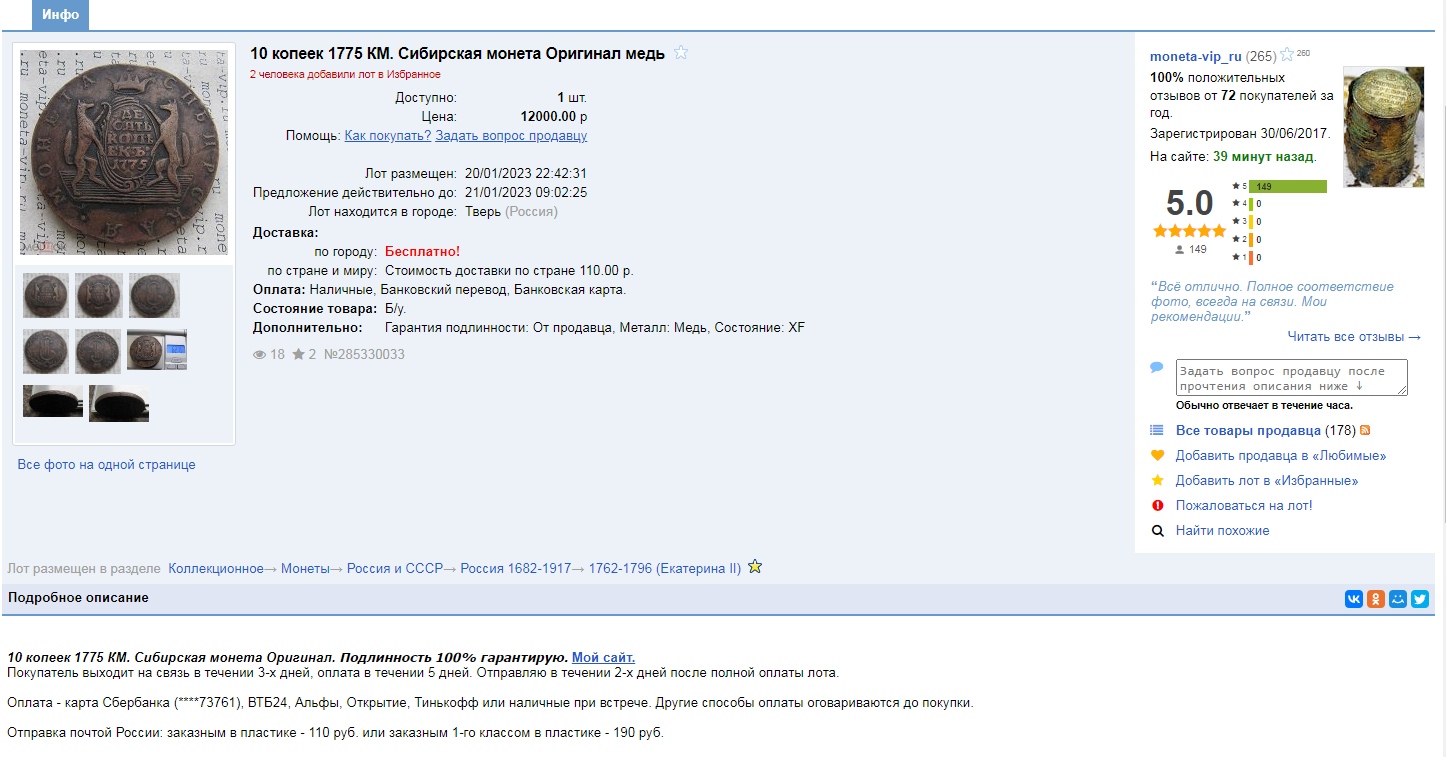The width and height of the screenshot is (1446, 757).
Task: Share the lot on Odnoklassniki
Action: 1376,599
